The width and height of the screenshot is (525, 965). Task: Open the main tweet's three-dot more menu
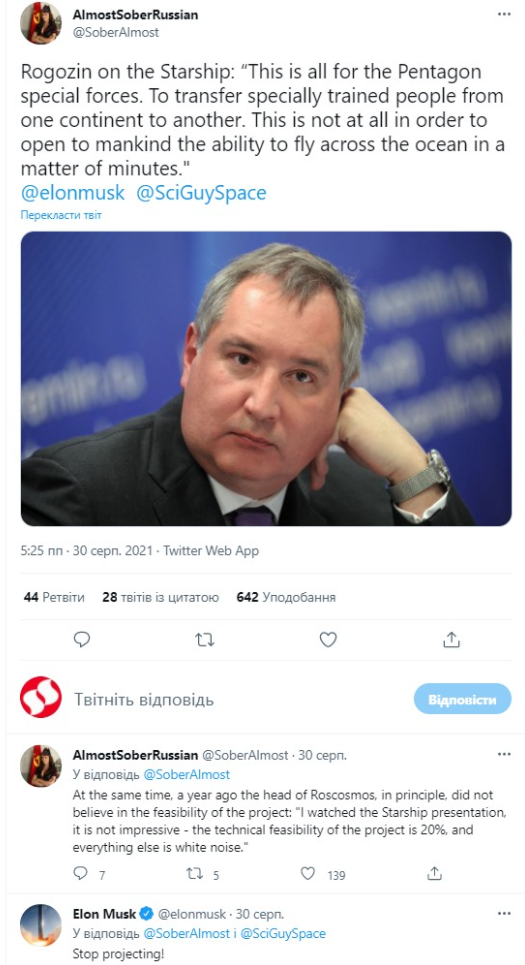(x=504, y=14)
